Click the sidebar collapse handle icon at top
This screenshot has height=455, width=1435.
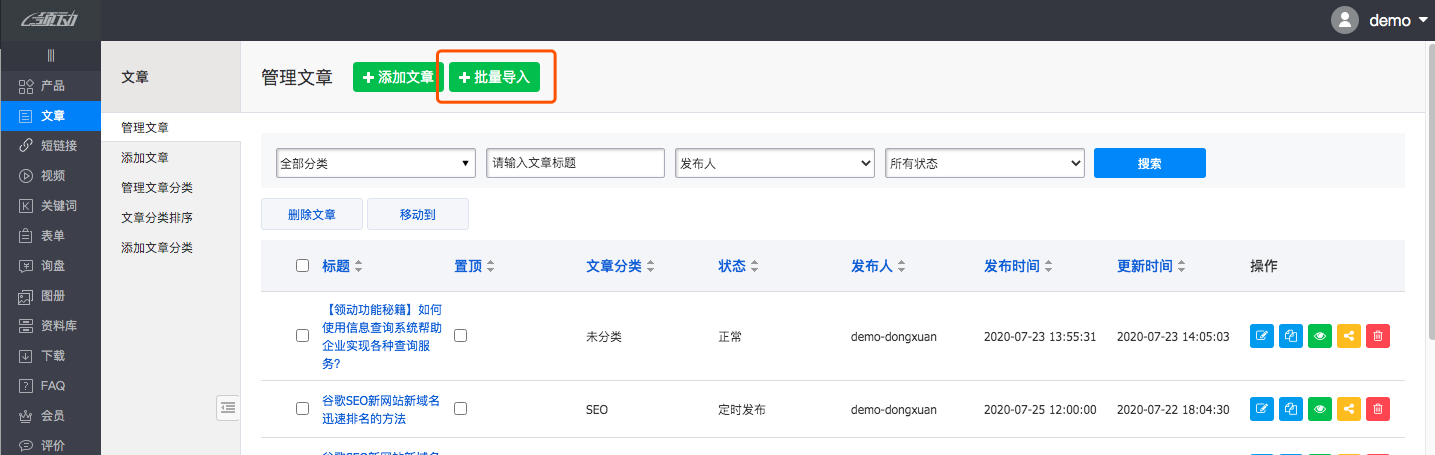[50, 55]
